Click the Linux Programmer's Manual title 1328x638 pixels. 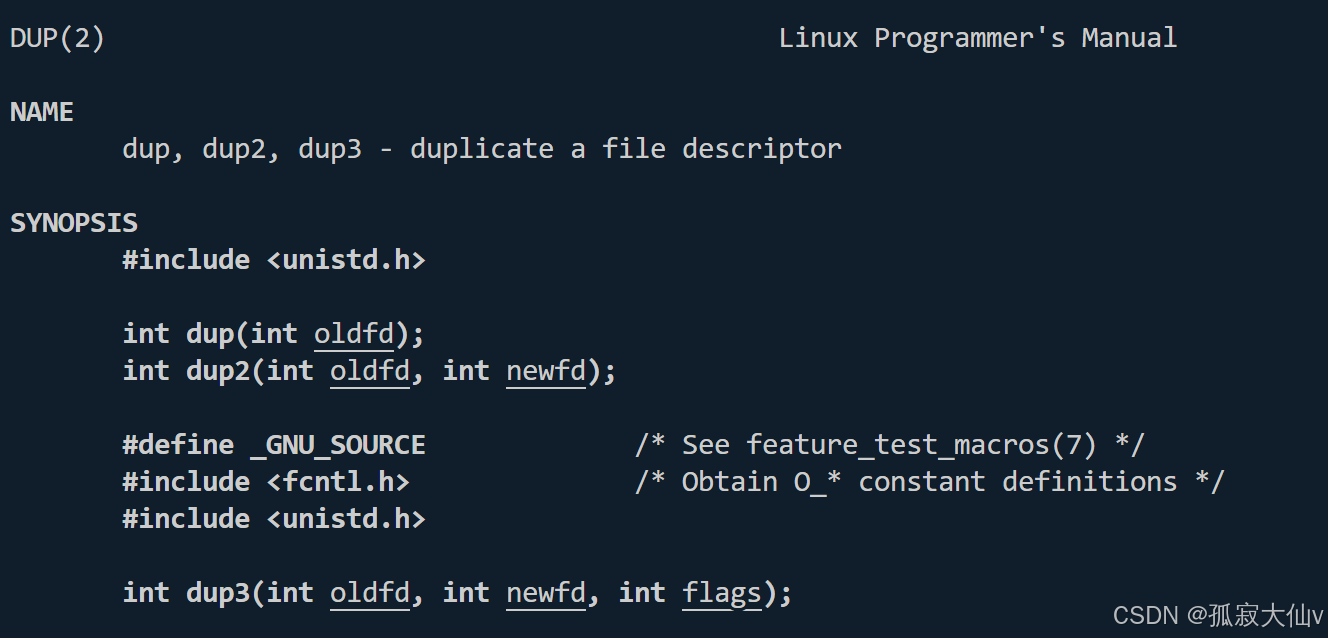coord(977,38)
